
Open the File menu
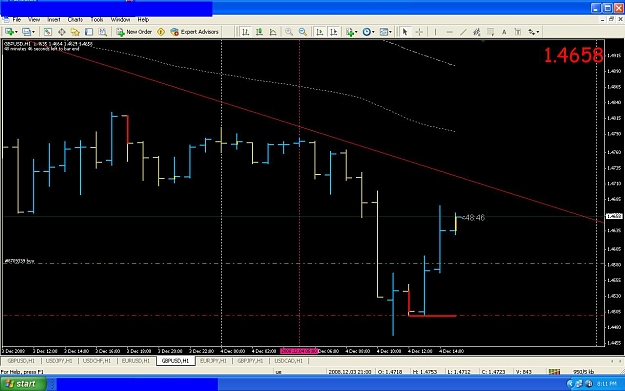17,20
